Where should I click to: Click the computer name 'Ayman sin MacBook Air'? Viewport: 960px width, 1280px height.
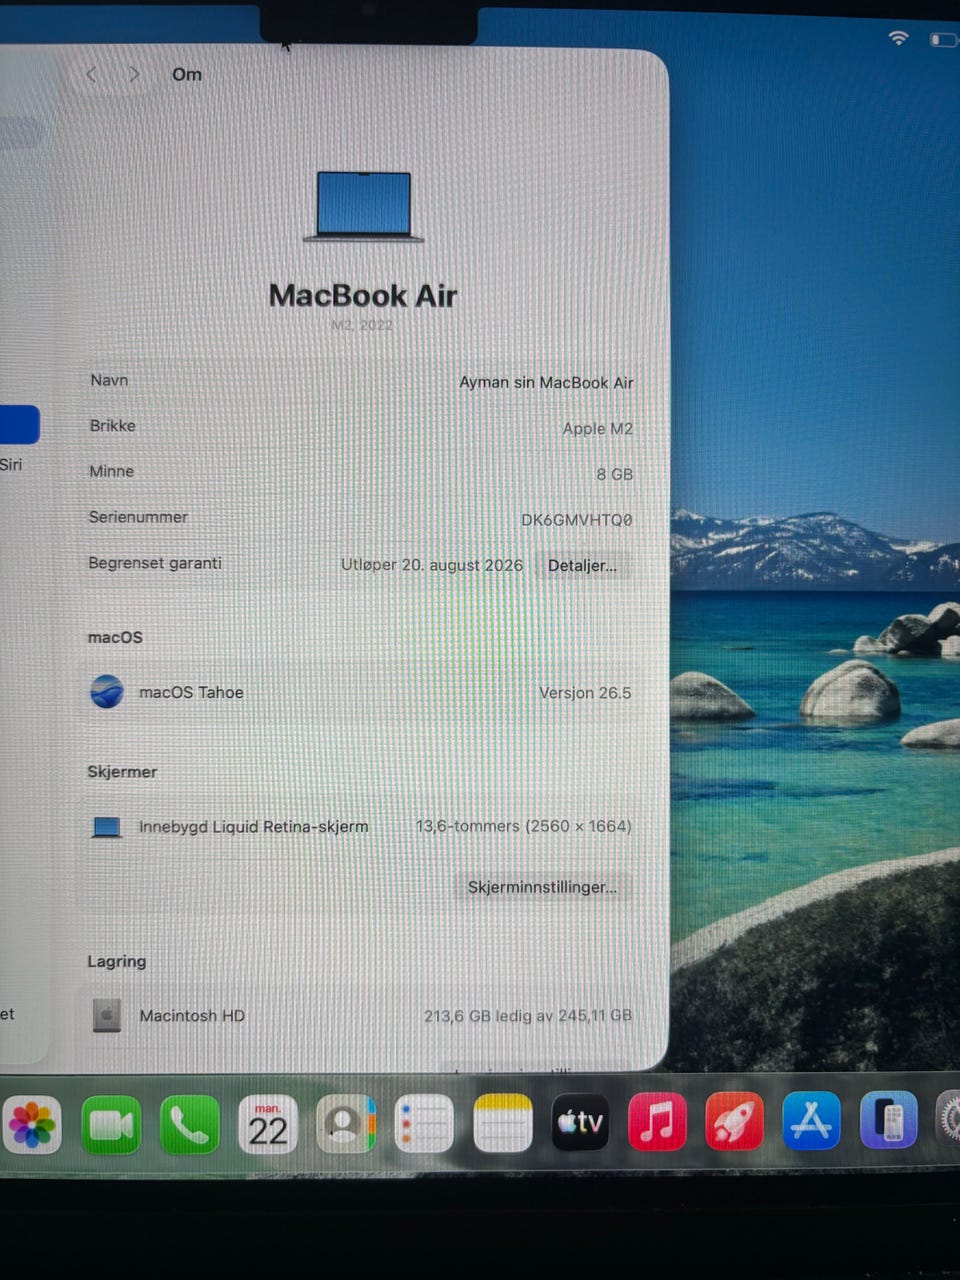(546, 382)
